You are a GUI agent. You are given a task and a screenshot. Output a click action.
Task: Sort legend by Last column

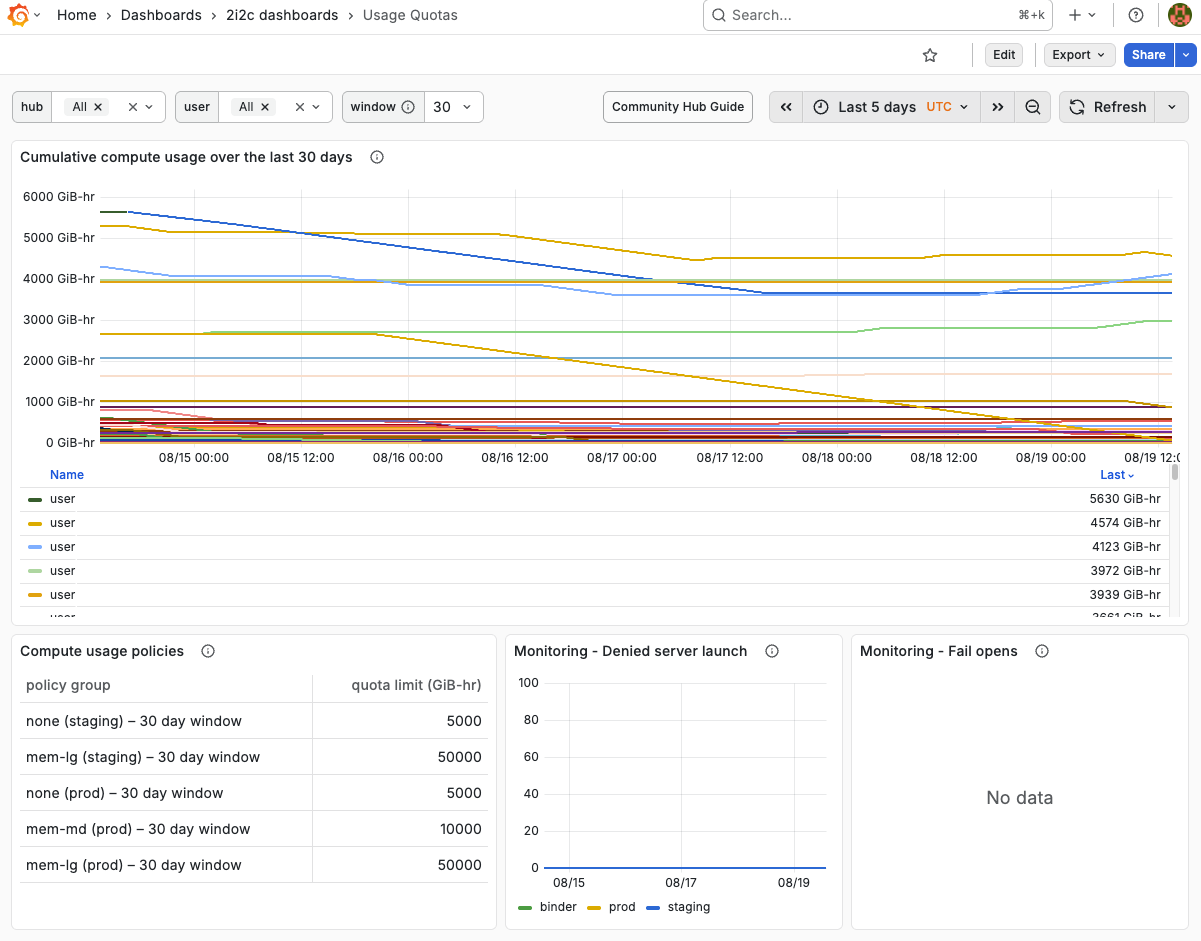click(1117, 475)
